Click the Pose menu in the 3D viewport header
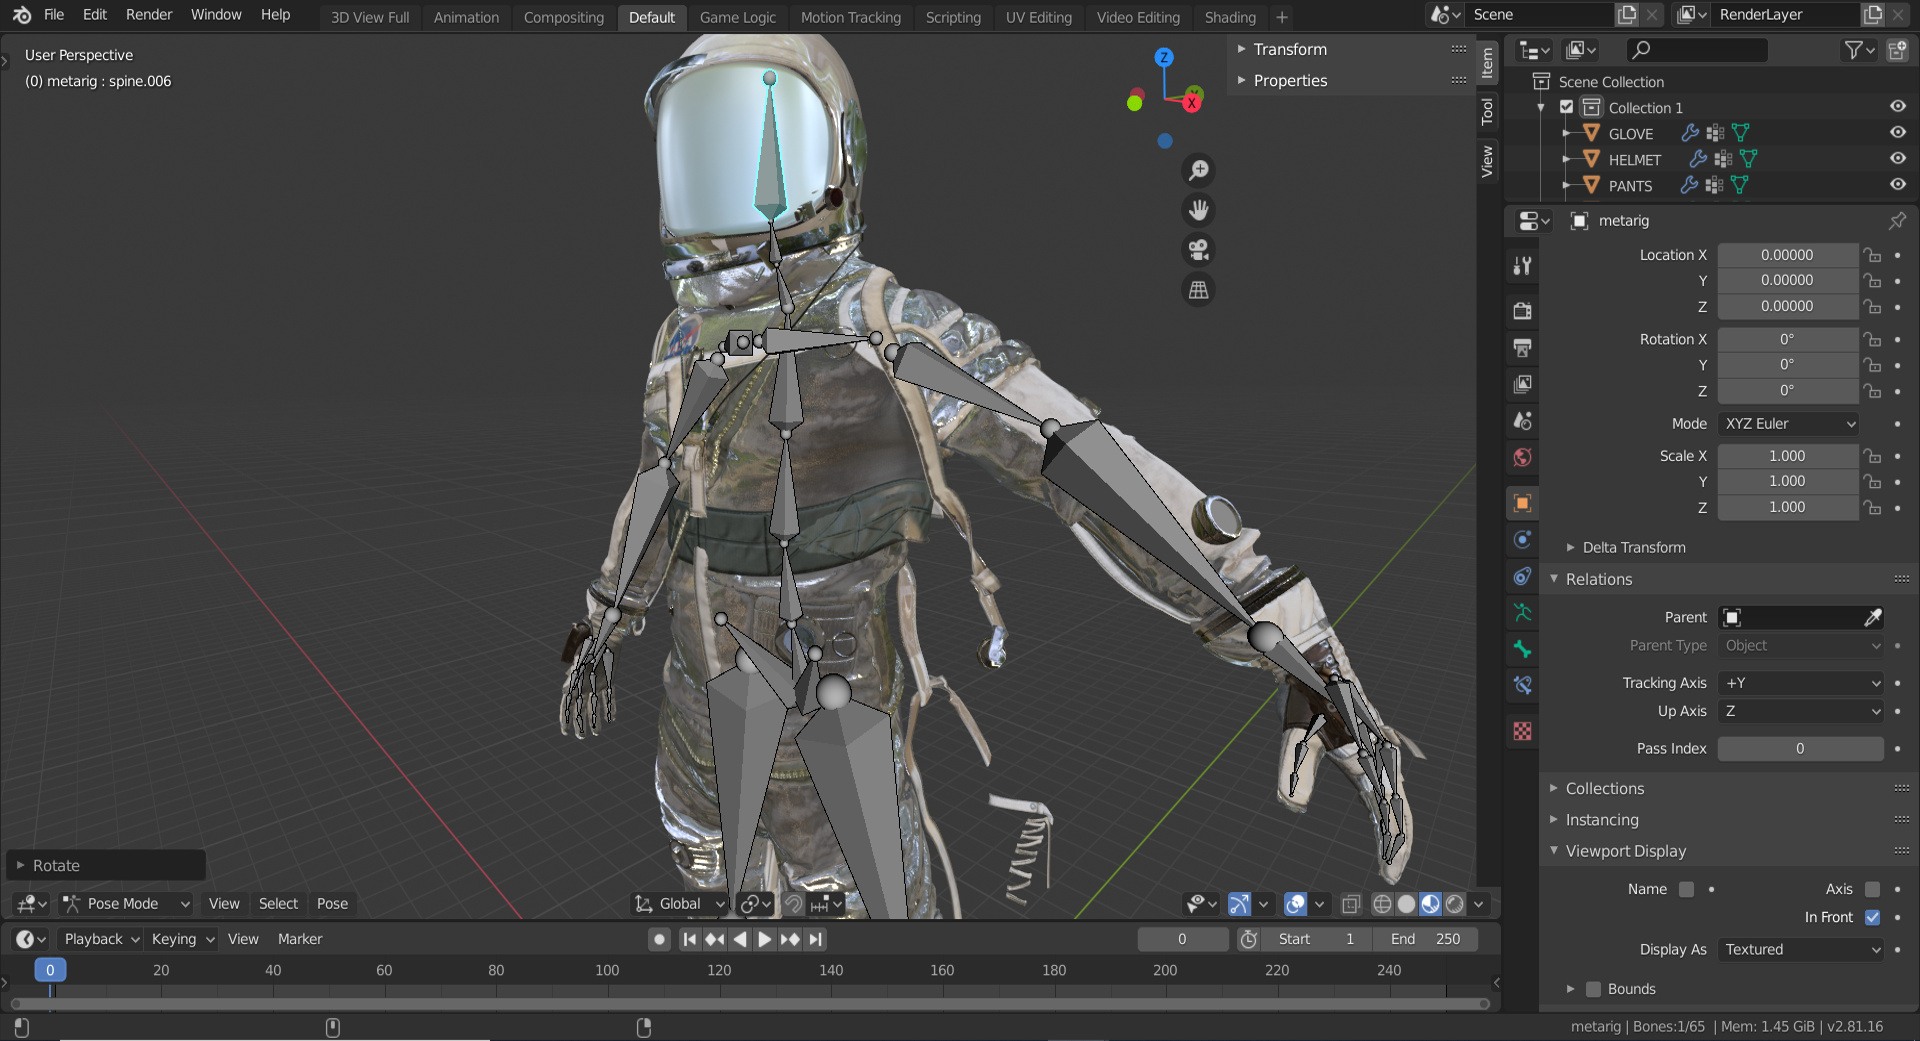Screen dimensions: 1920x1041 [332, 903]
